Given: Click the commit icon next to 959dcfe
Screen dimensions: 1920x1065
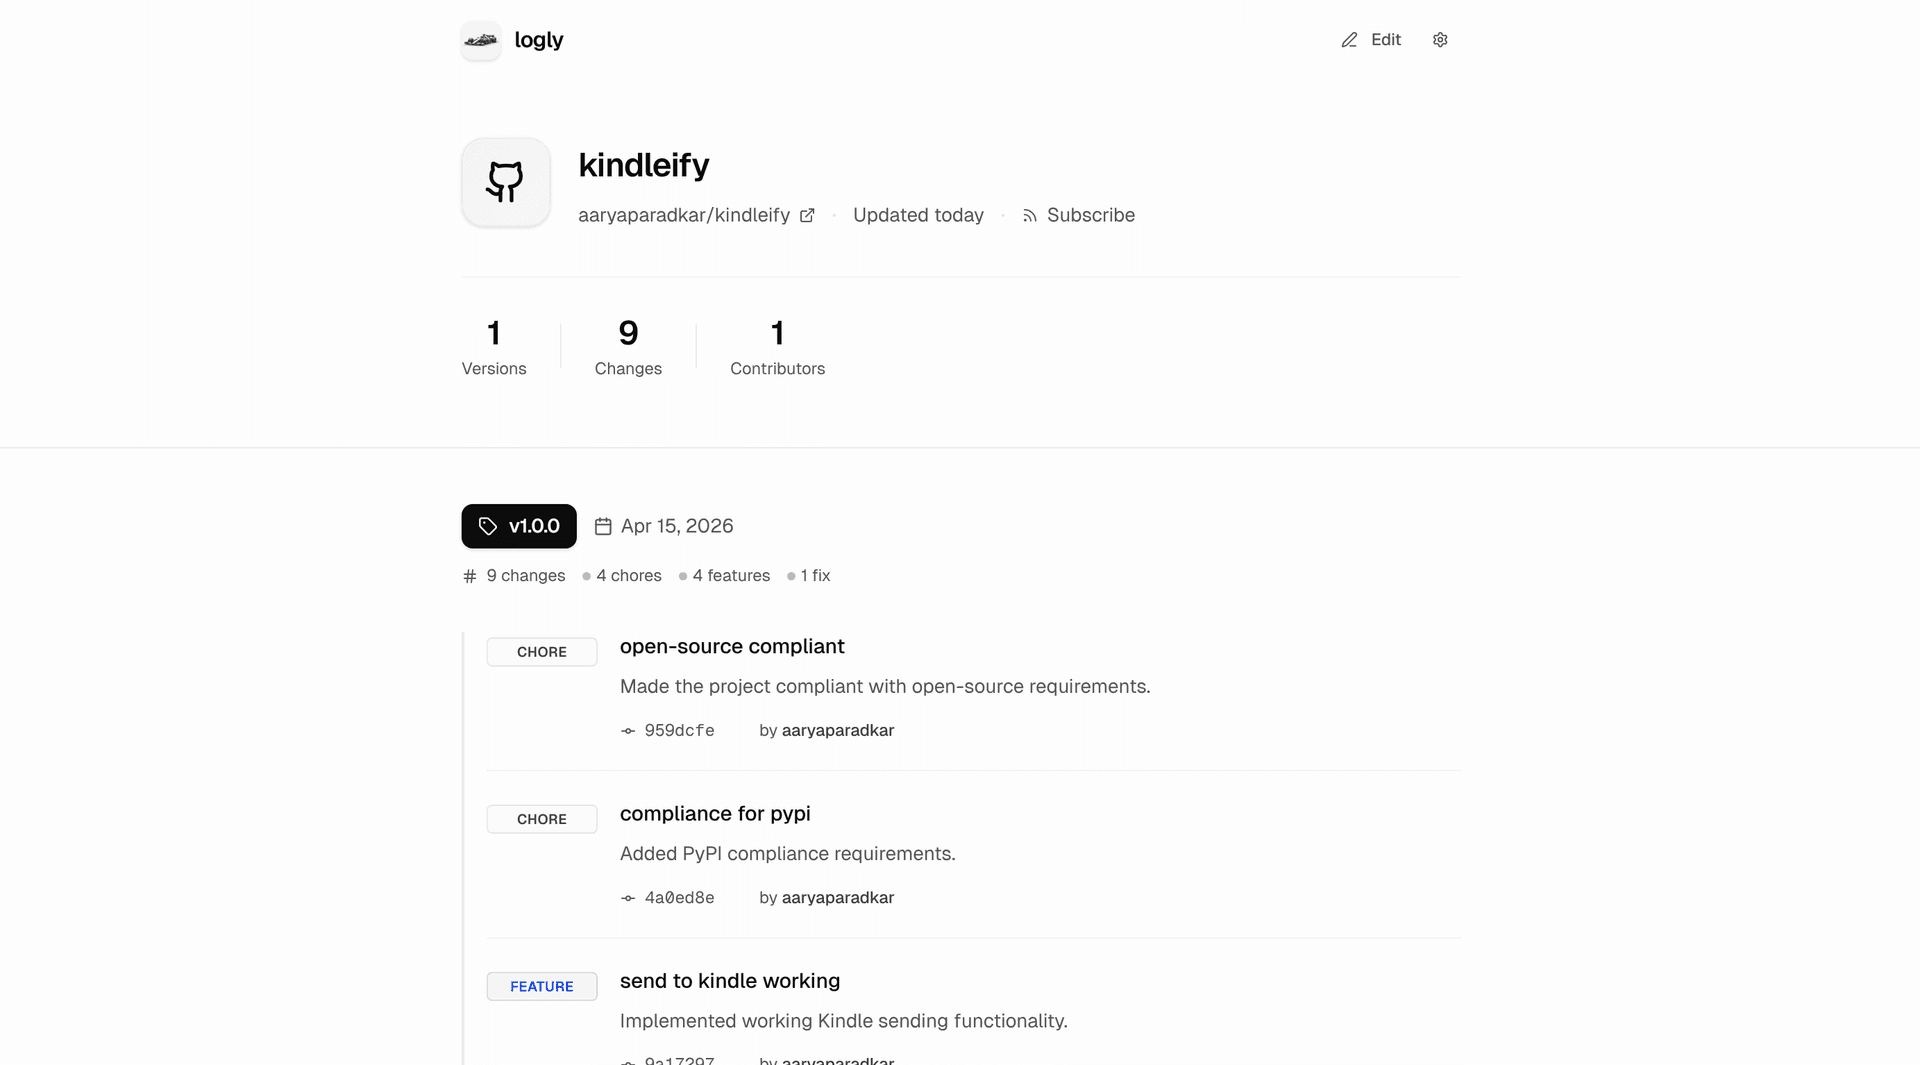Looking at the screenshot, I should (628, 731).
